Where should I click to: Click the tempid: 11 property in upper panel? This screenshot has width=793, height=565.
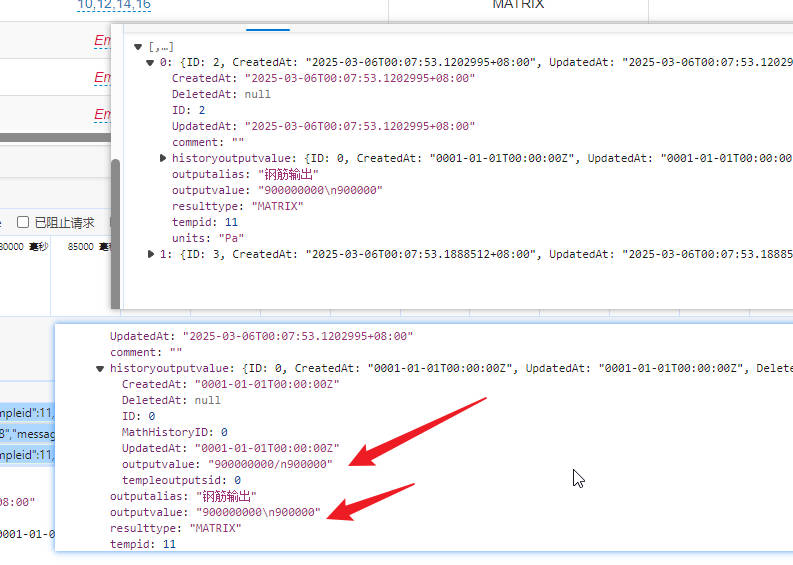[x=204, y=222]
